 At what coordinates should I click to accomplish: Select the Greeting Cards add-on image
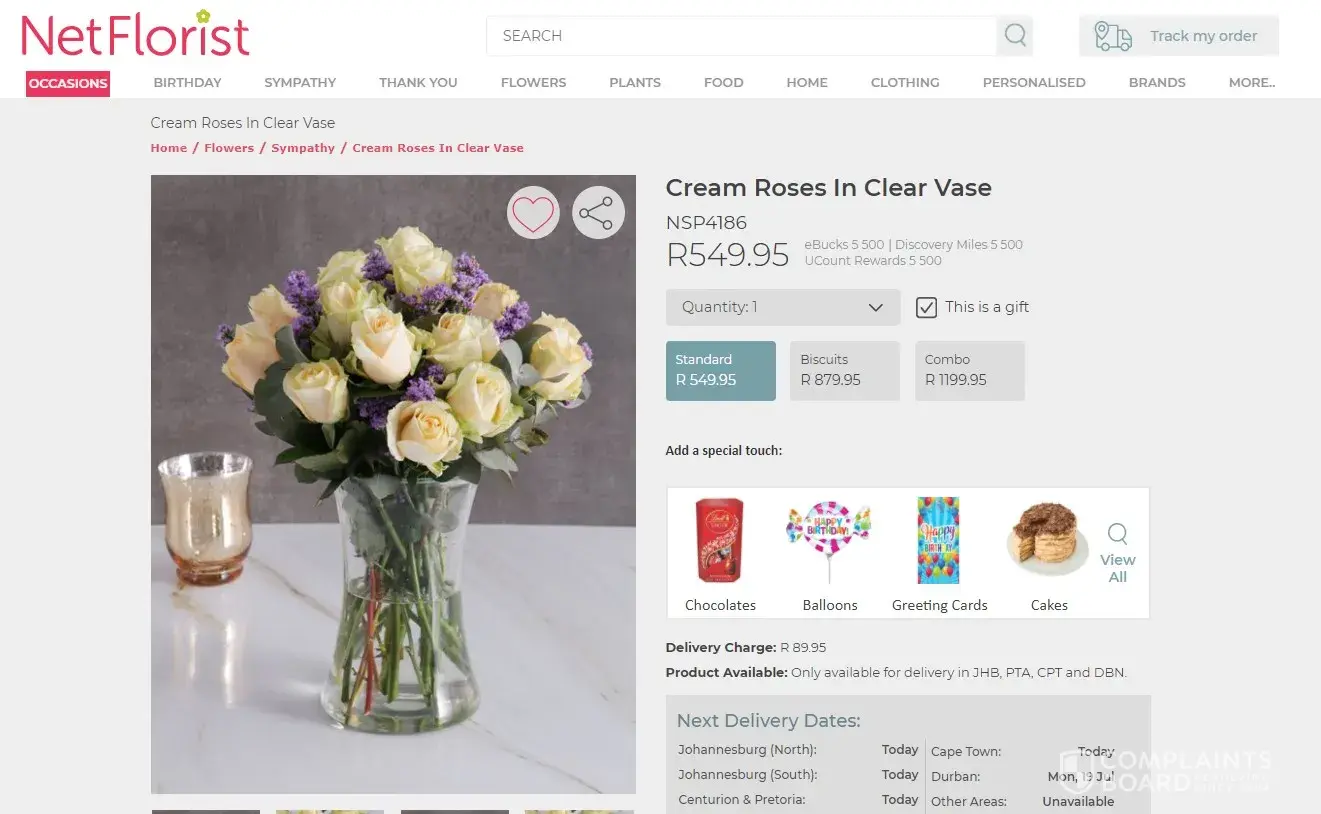click(x=938, y=540)
